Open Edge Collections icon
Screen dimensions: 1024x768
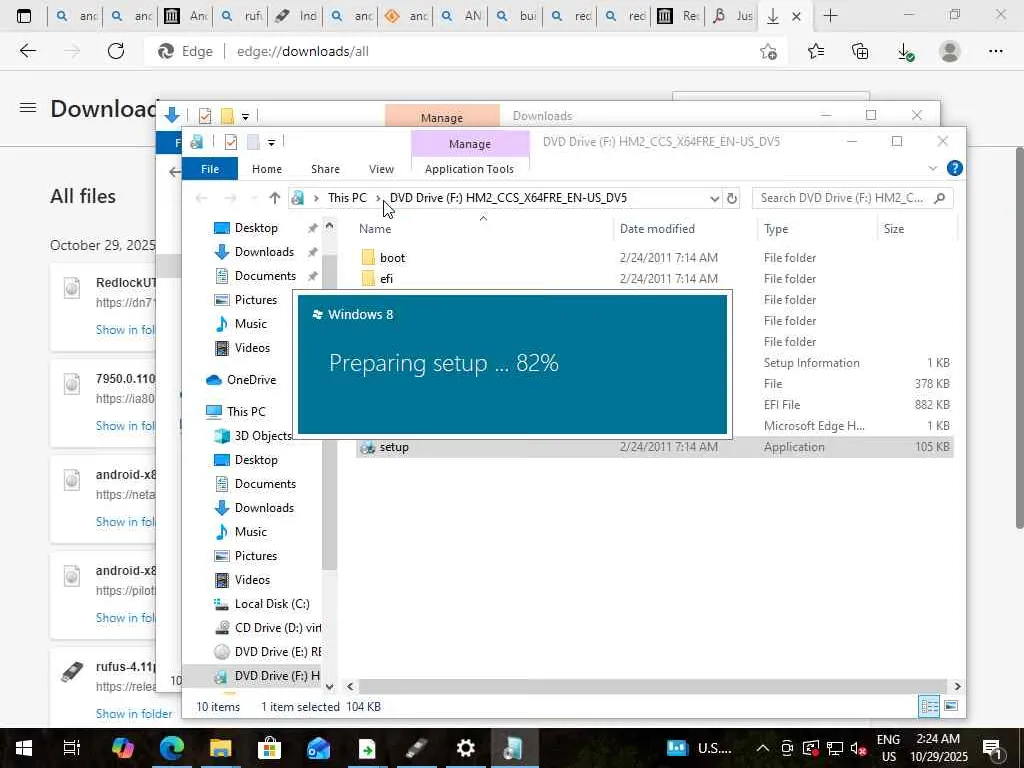click(x=860, y=51)
